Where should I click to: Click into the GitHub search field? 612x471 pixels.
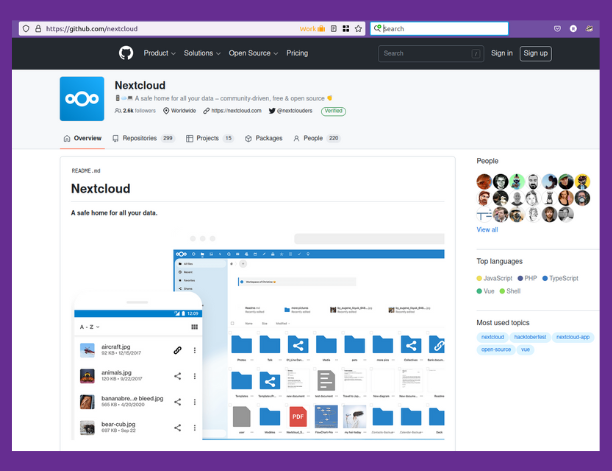431,53
